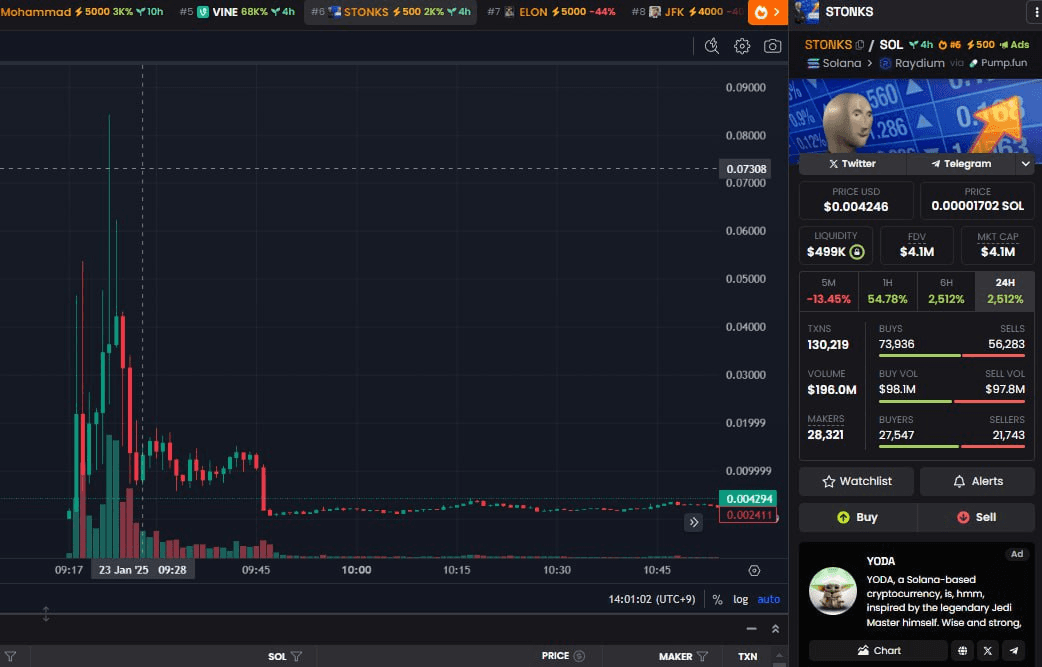
Task: Click the liquidity lock icon
Action: [857, 252]
